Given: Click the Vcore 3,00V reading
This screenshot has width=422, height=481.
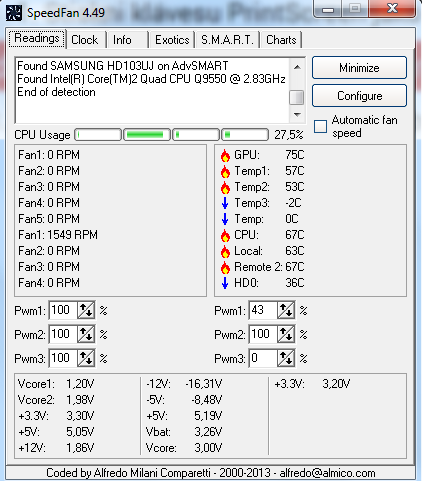Looking at the screenshot, I should 184,448.
